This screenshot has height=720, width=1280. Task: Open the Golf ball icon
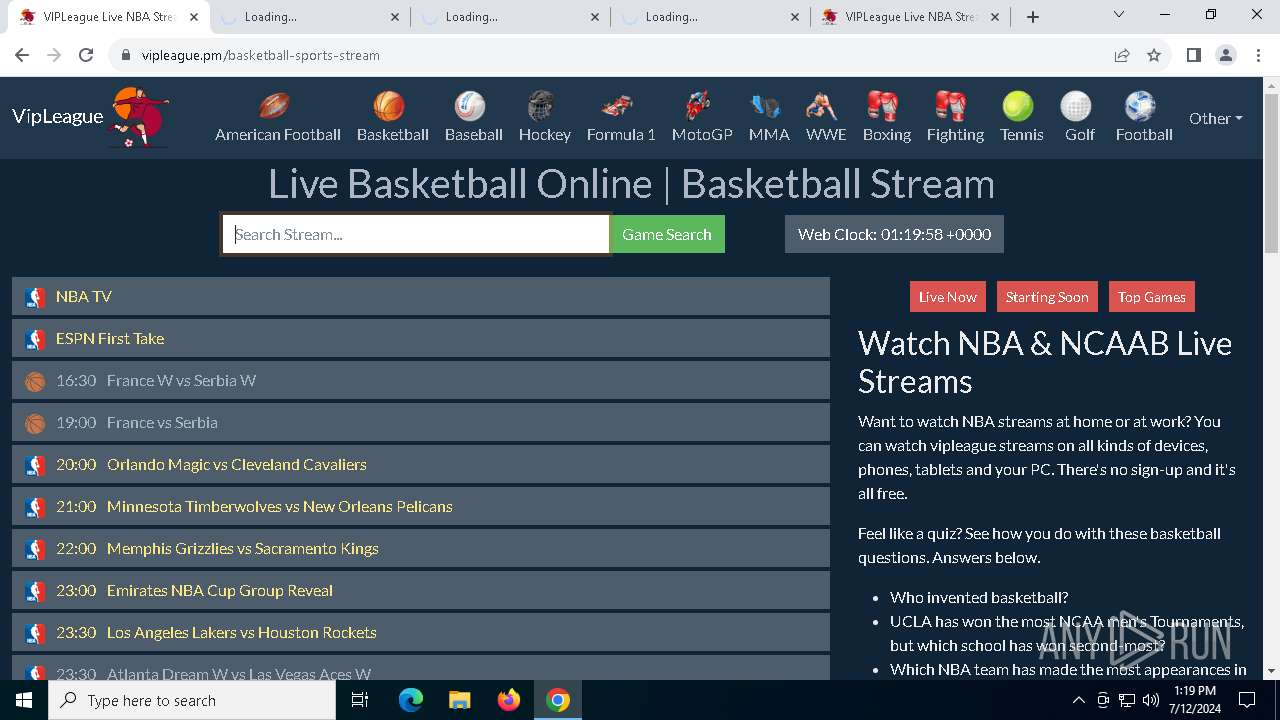[1076, 105]
